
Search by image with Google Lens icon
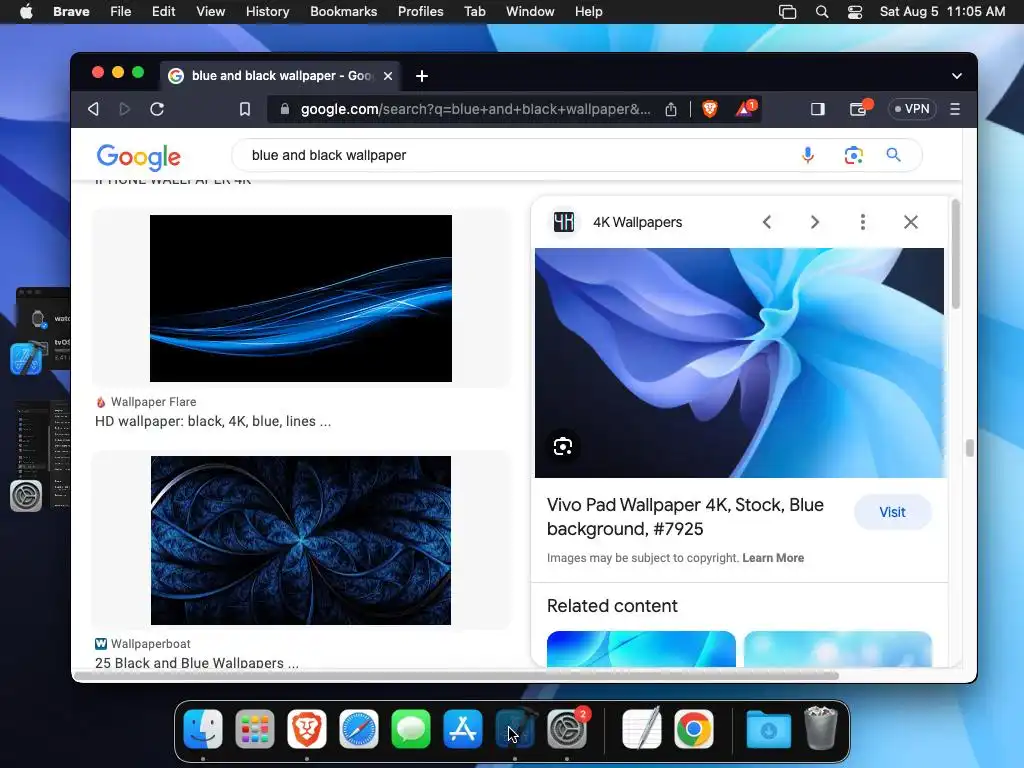tap(854, 155)
